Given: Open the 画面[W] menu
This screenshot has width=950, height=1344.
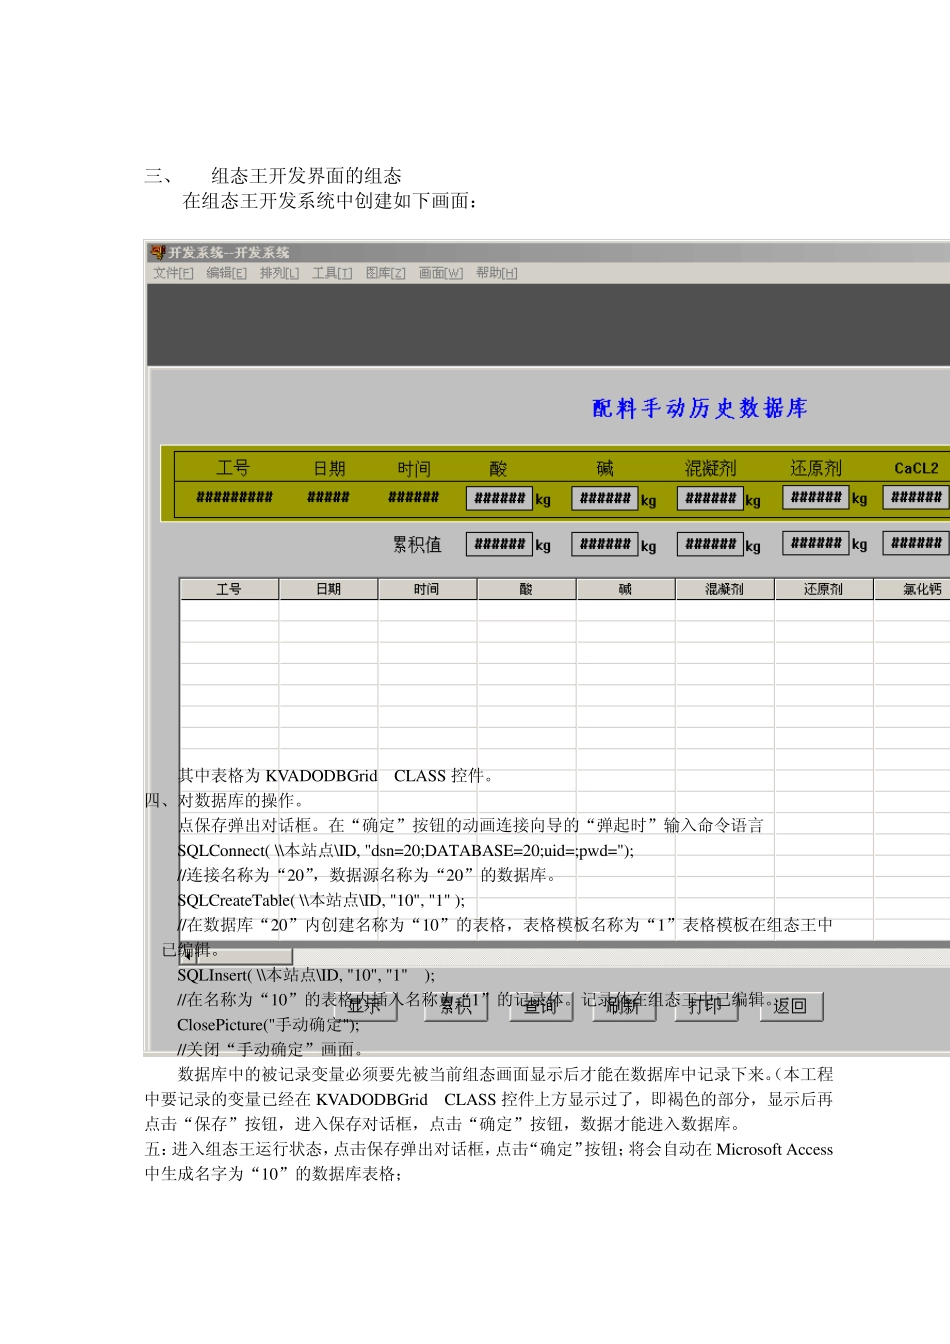Looking at the screenshot, I should pyautogui.click(x=440, y=273).
